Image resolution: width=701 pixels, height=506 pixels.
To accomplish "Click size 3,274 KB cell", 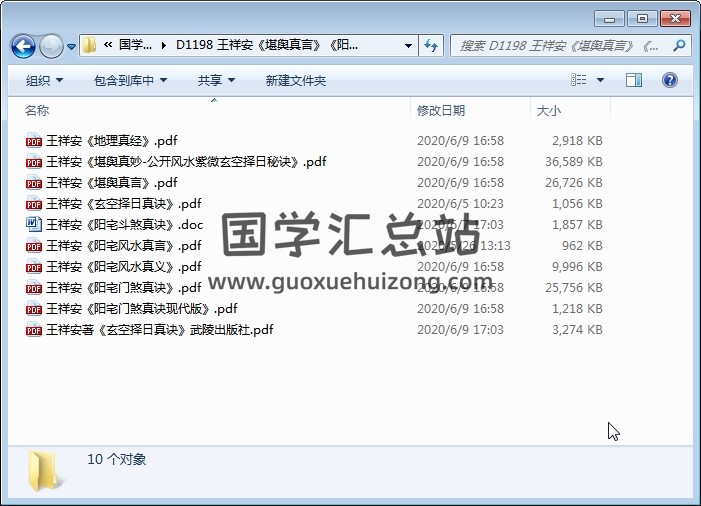I will click(577, 329).
